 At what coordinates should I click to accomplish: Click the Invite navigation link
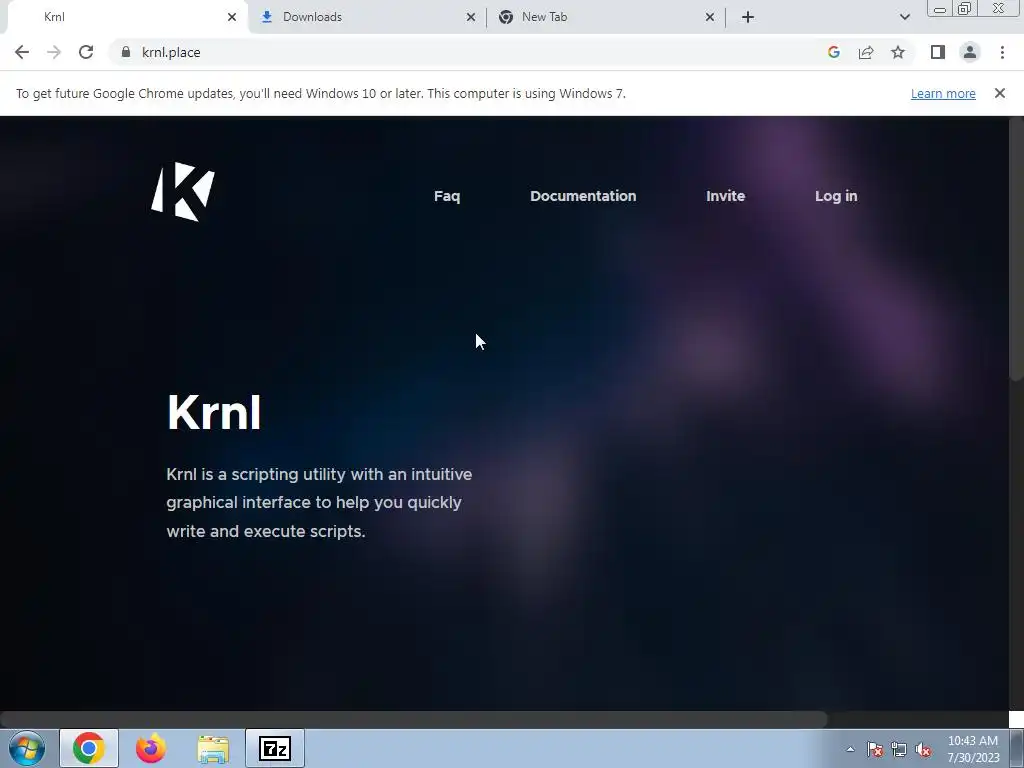726,196
